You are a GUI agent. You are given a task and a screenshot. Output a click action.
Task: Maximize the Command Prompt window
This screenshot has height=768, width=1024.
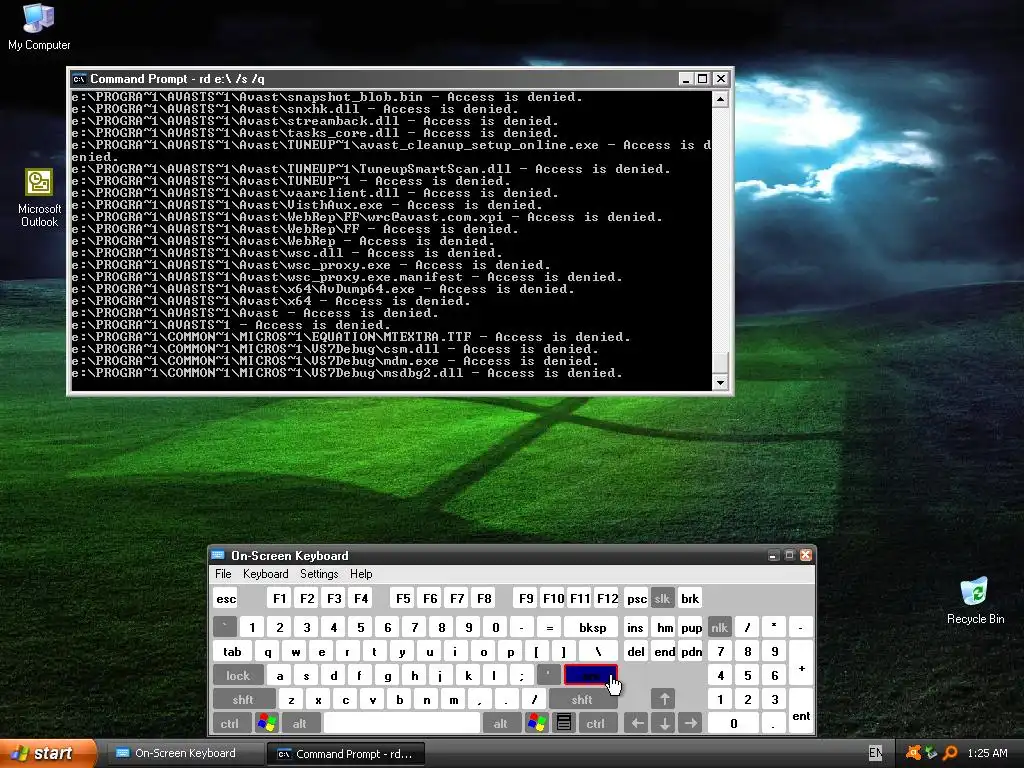pyautogui.click(x=703, y=79)
